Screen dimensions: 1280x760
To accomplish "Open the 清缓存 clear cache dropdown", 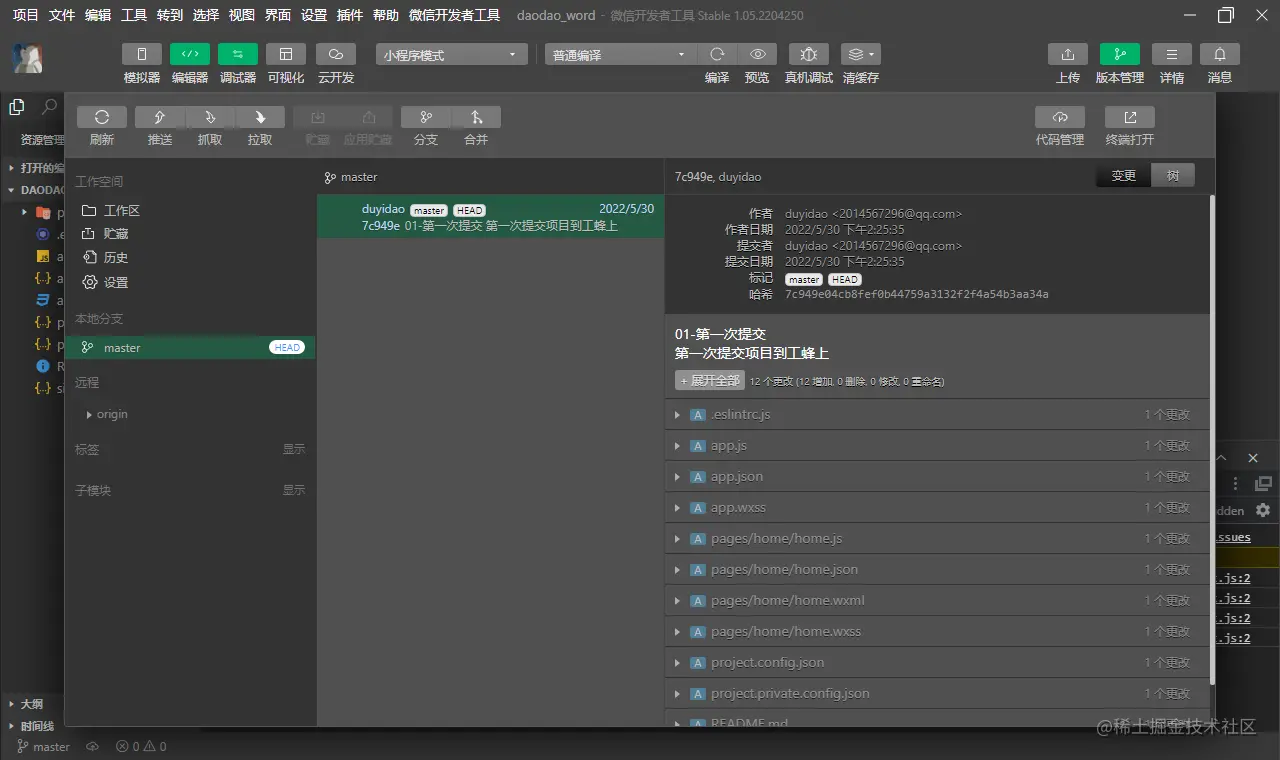I will click(860, 54).
